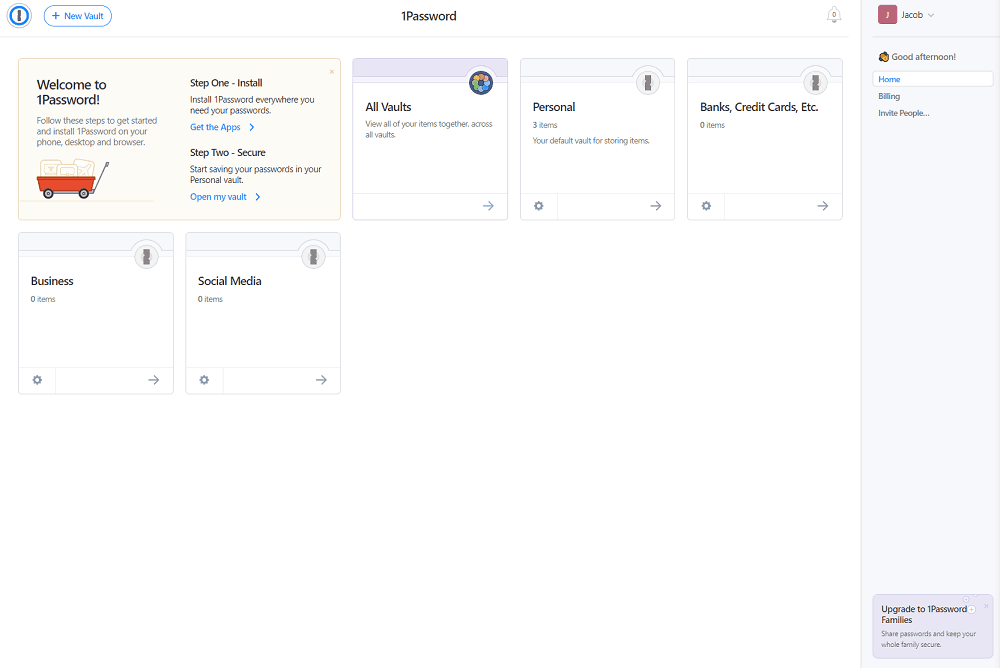
Task: Click the Business vault title
Action: tap(52, 281)
